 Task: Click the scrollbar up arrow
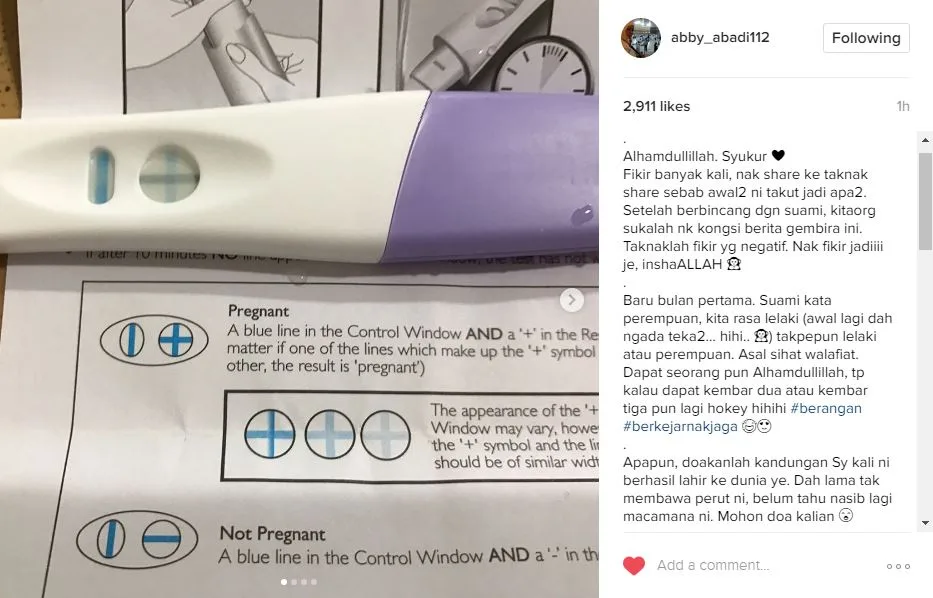point(925,140)
